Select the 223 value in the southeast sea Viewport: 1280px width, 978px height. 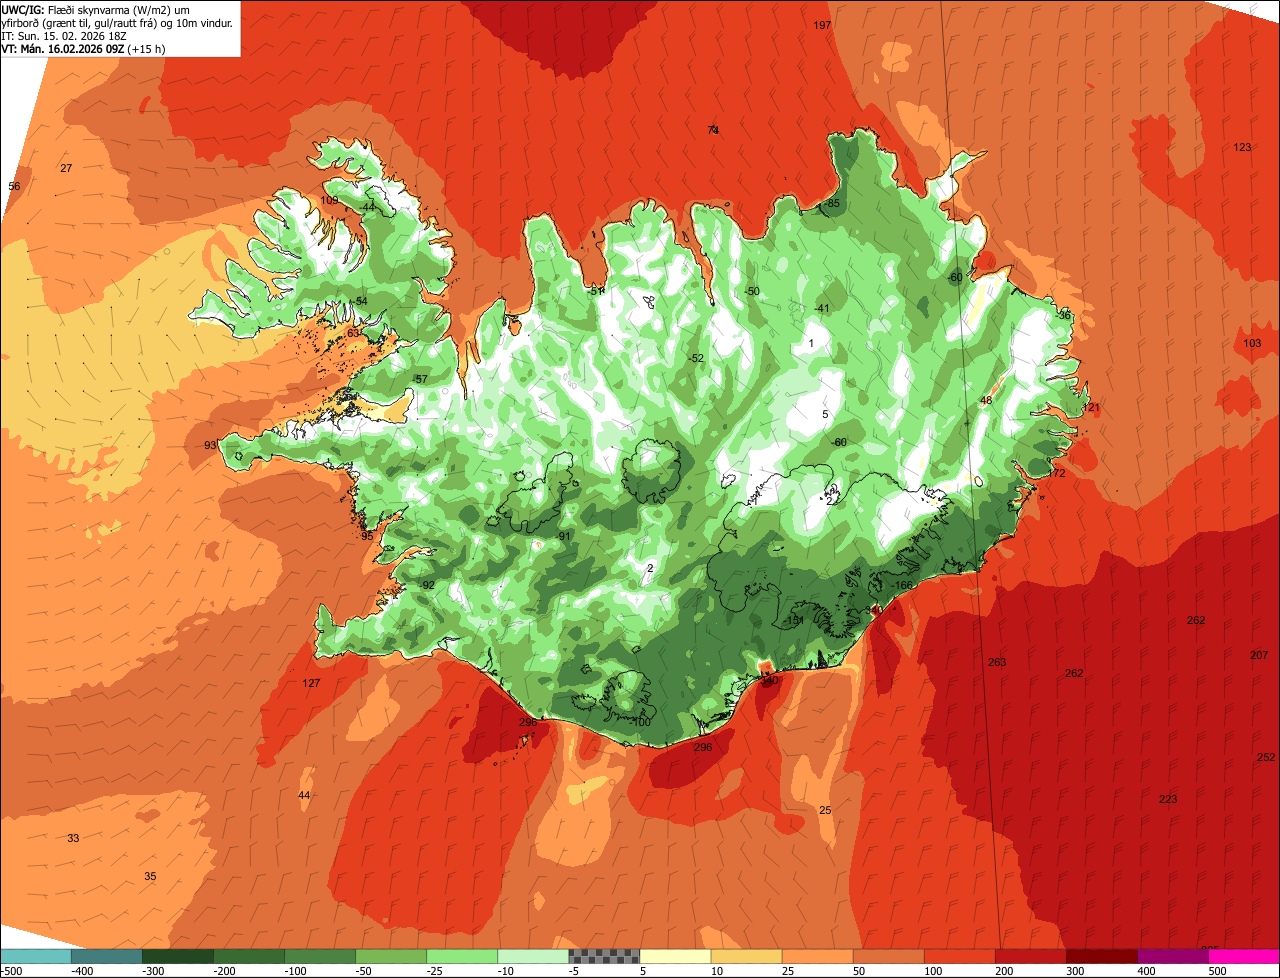point(1168,799)
